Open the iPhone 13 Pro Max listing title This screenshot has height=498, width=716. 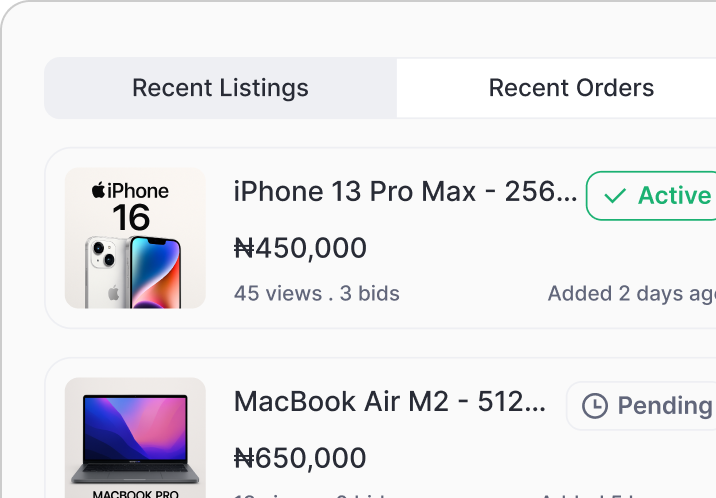click(405, 191)
